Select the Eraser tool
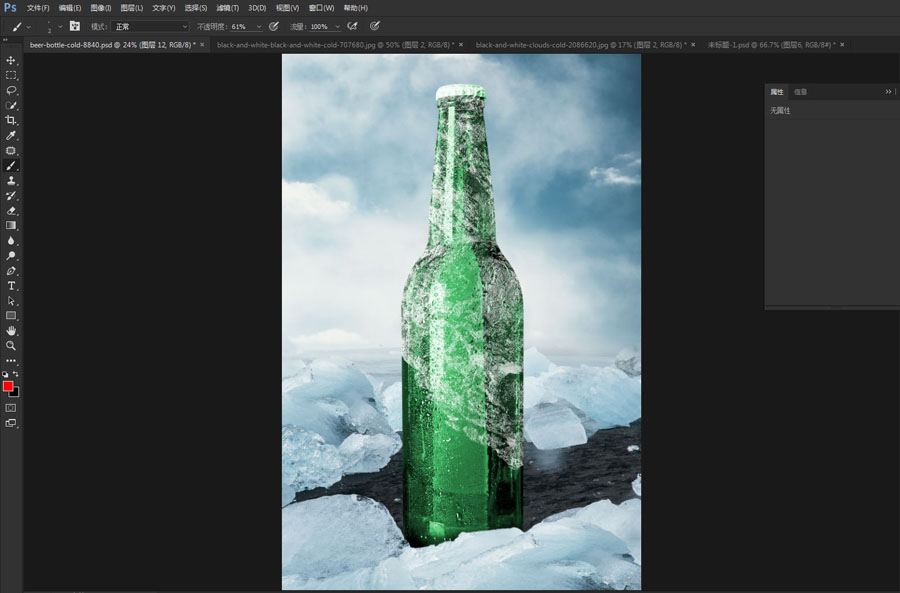Viewport: 900px width, 593px height. [x=12, y=211]
